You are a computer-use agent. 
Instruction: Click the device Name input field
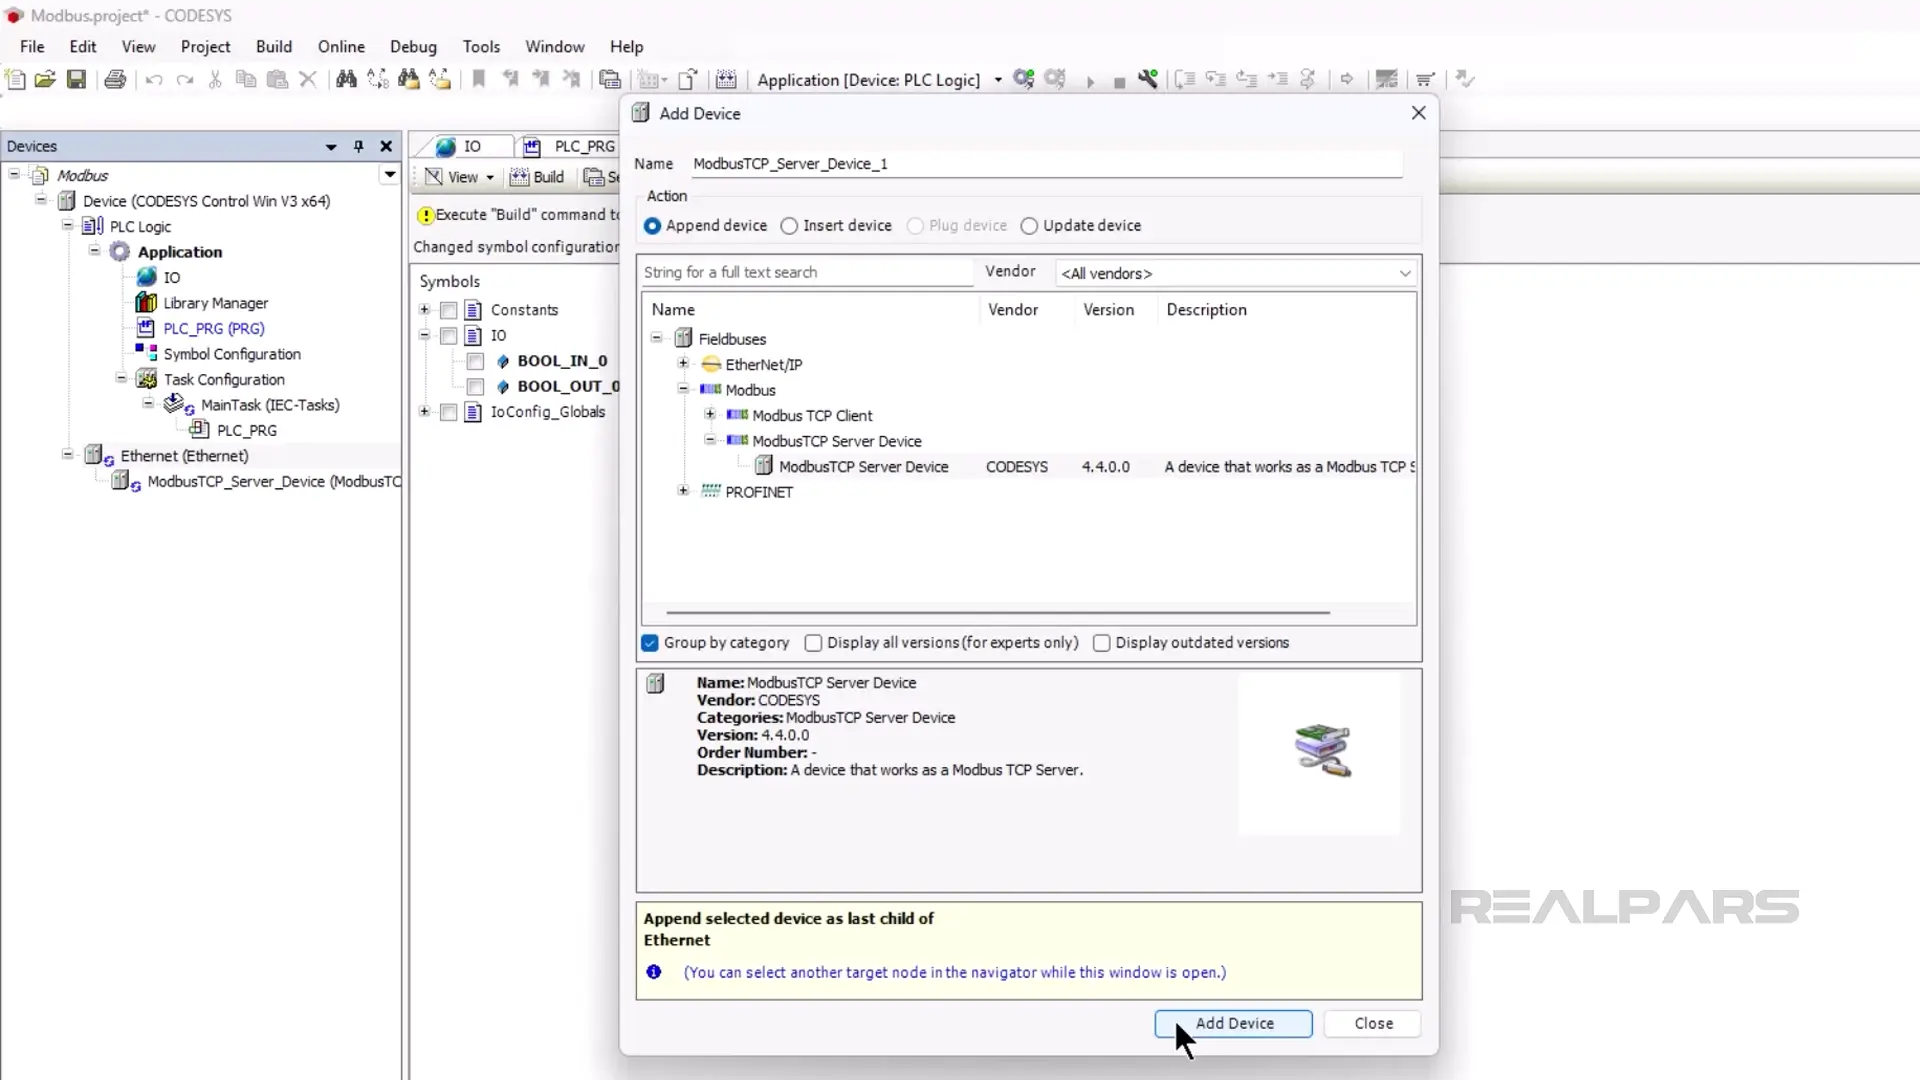click(x=1045, y=164)
